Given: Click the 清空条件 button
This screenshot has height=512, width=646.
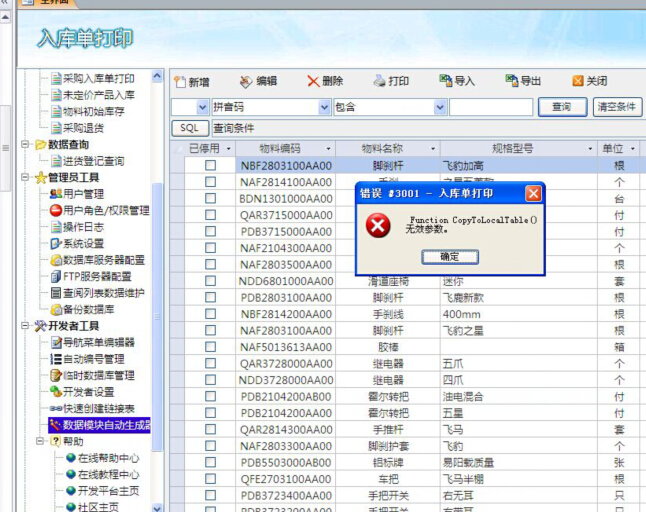Looking at the screenshot, I should (x=617, y=107).
